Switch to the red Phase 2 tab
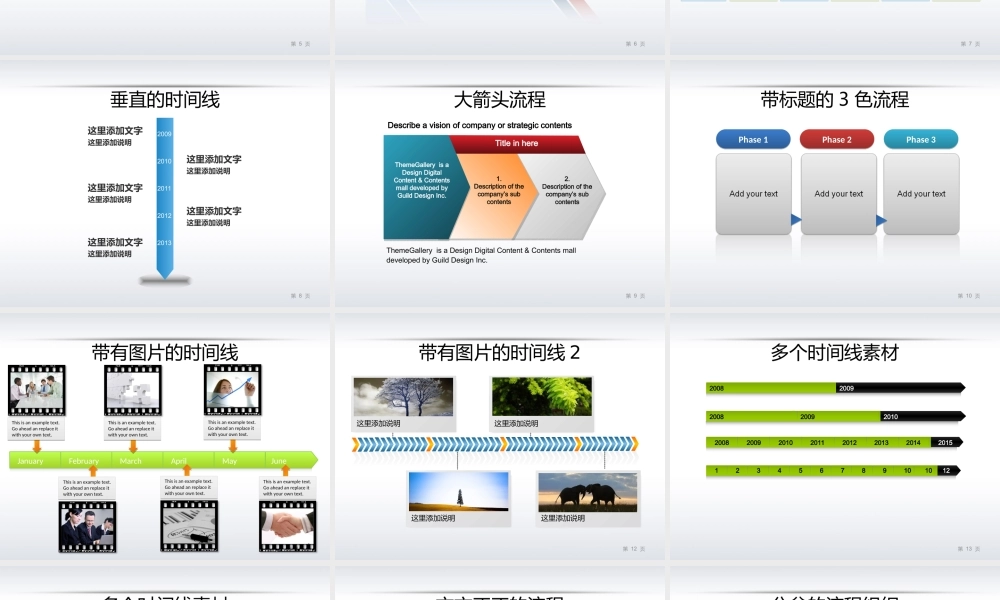Viewport: 1000px width, 600px height. [837, 139]
